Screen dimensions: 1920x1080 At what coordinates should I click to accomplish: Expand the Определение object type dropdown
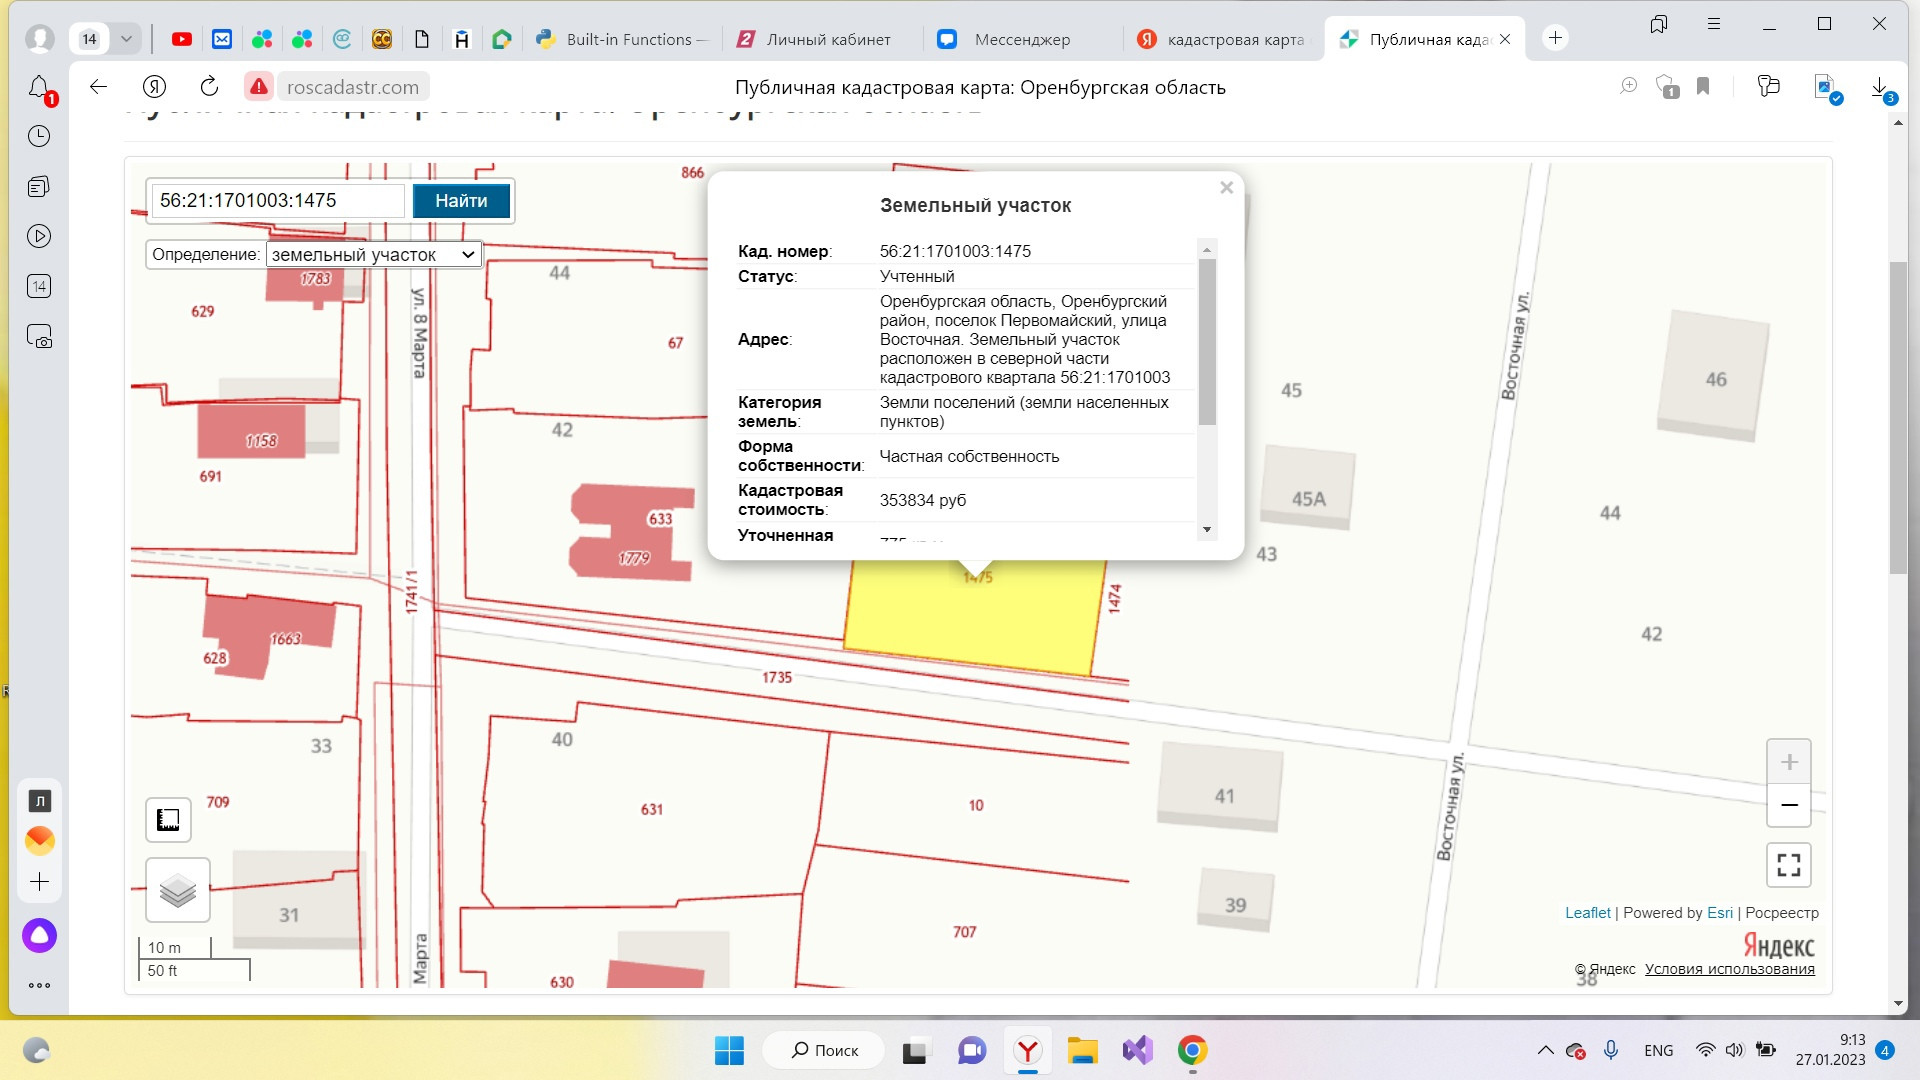point(374,255)
